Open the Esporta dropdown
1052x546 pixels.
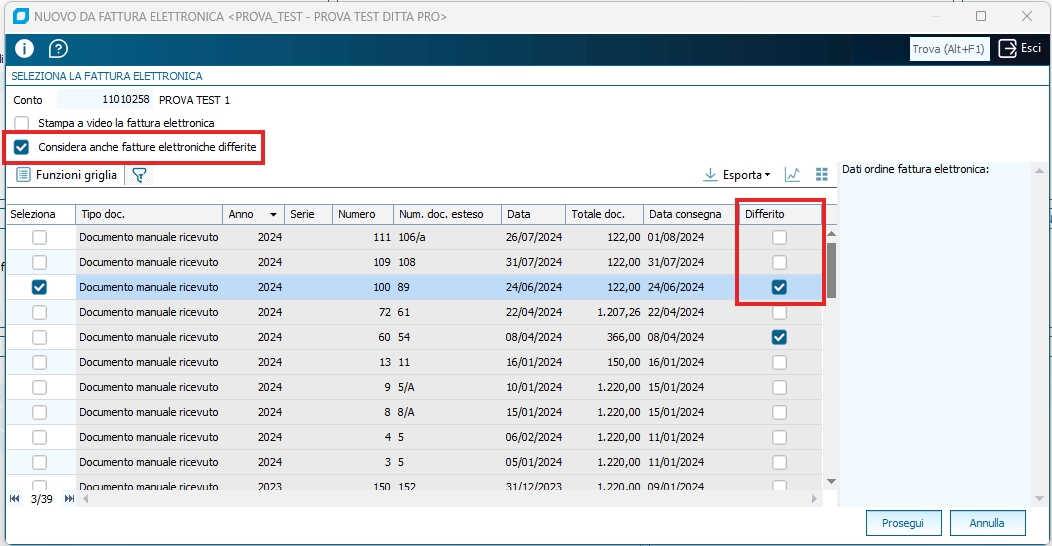click(x=737, y=175)
